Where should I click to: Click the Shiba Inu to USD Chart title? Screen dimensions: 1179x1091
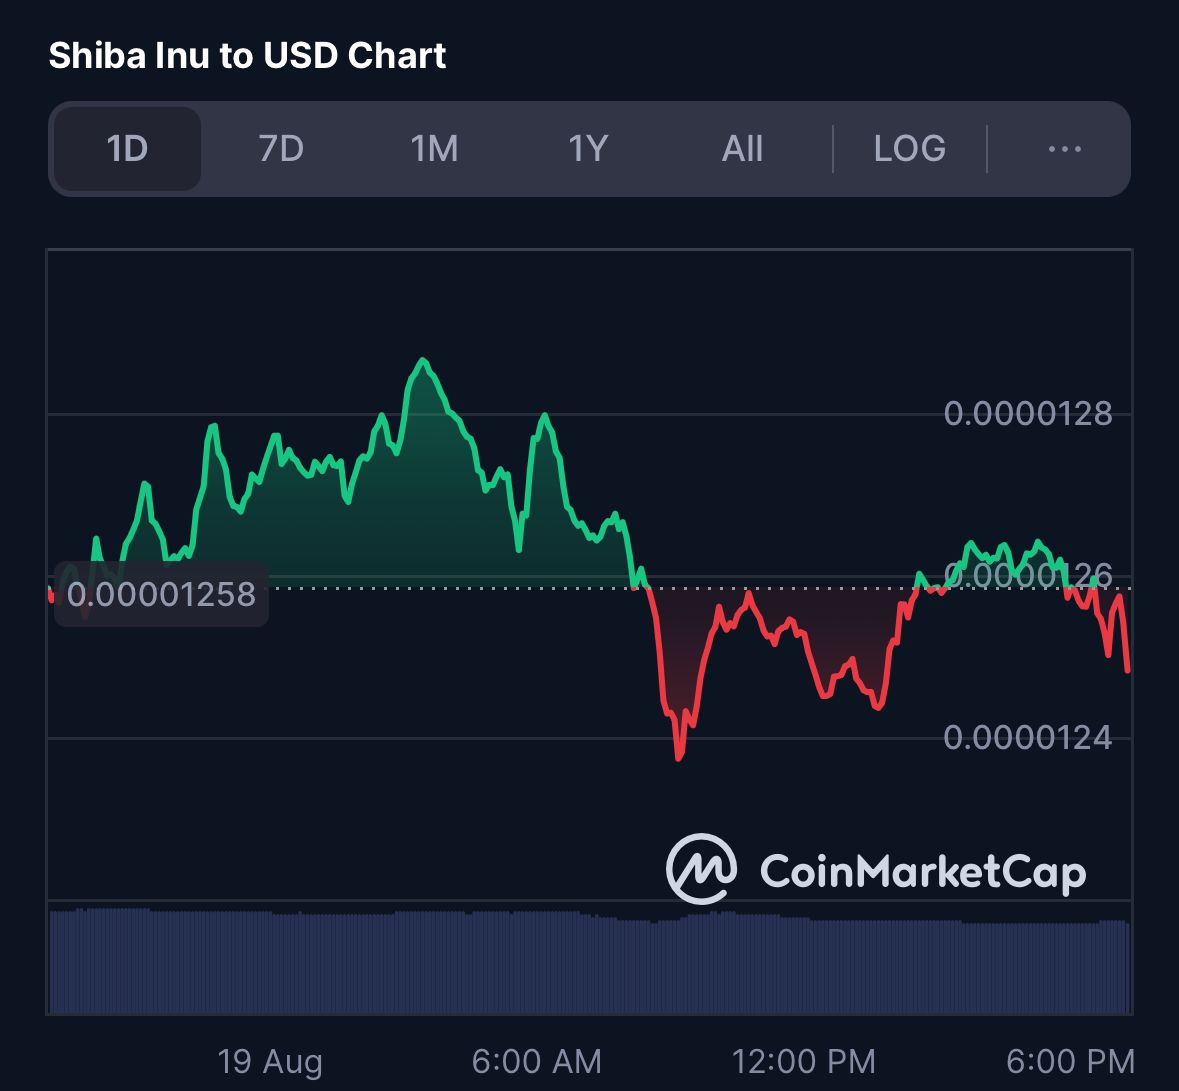pos(247,56)
